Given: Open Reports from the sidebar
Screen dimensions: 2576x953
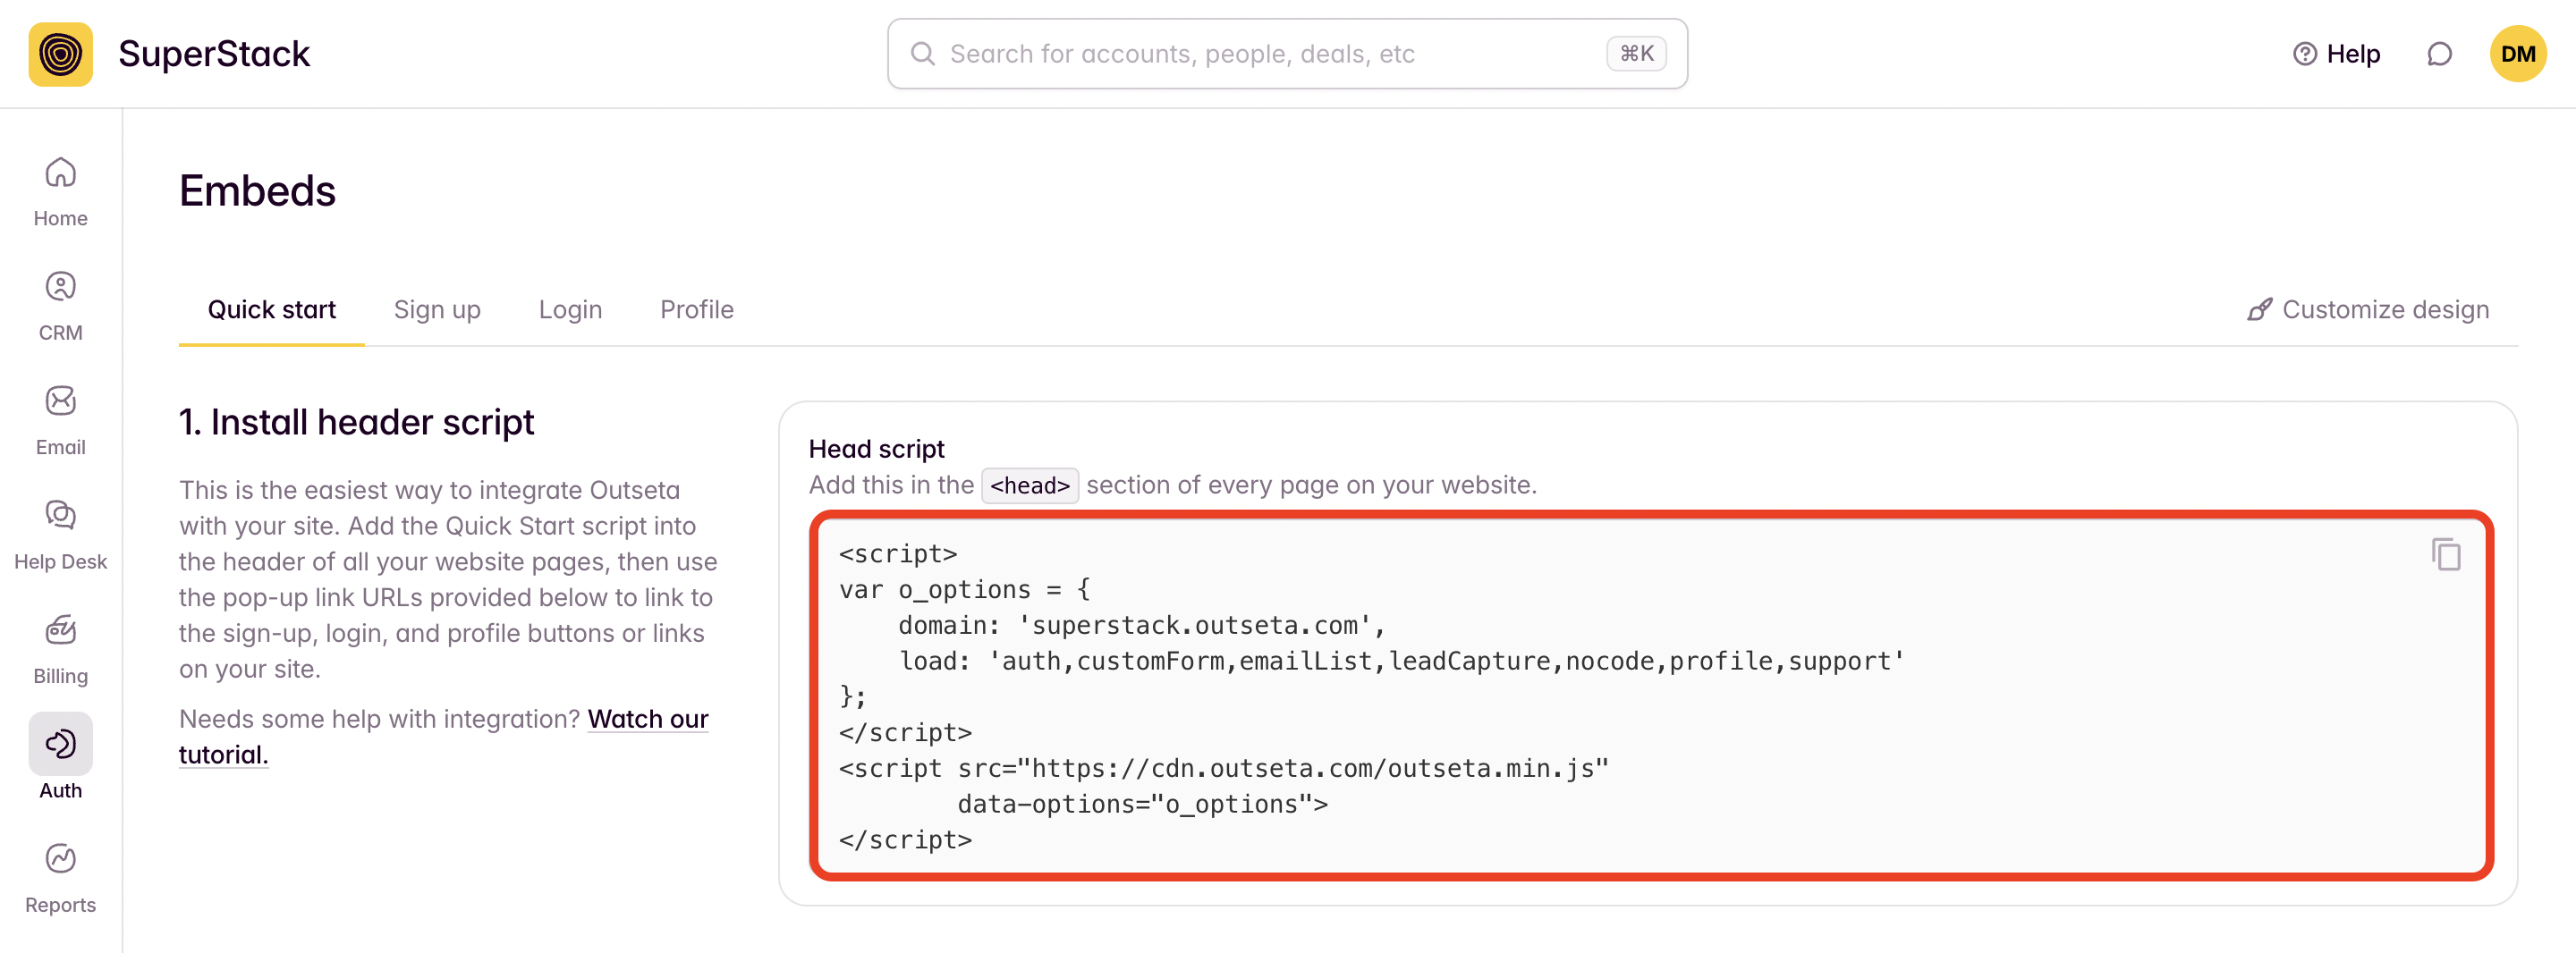Looking at the screenshot, I should (x=60, y=878).
